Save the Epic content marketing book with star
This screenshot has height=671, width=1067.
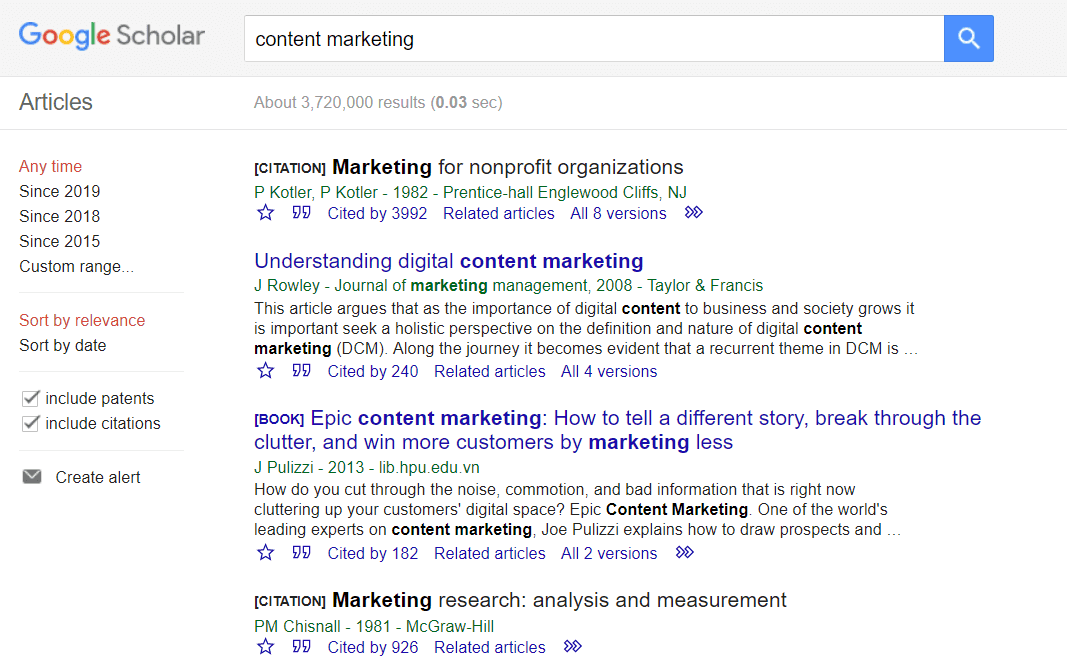click(265, 553)
